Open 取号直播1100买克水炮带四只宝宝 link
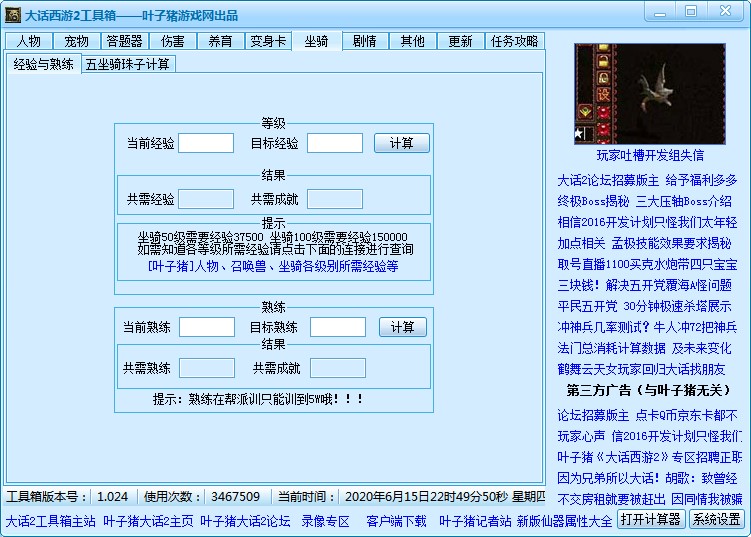 click(x=647, y=264)
